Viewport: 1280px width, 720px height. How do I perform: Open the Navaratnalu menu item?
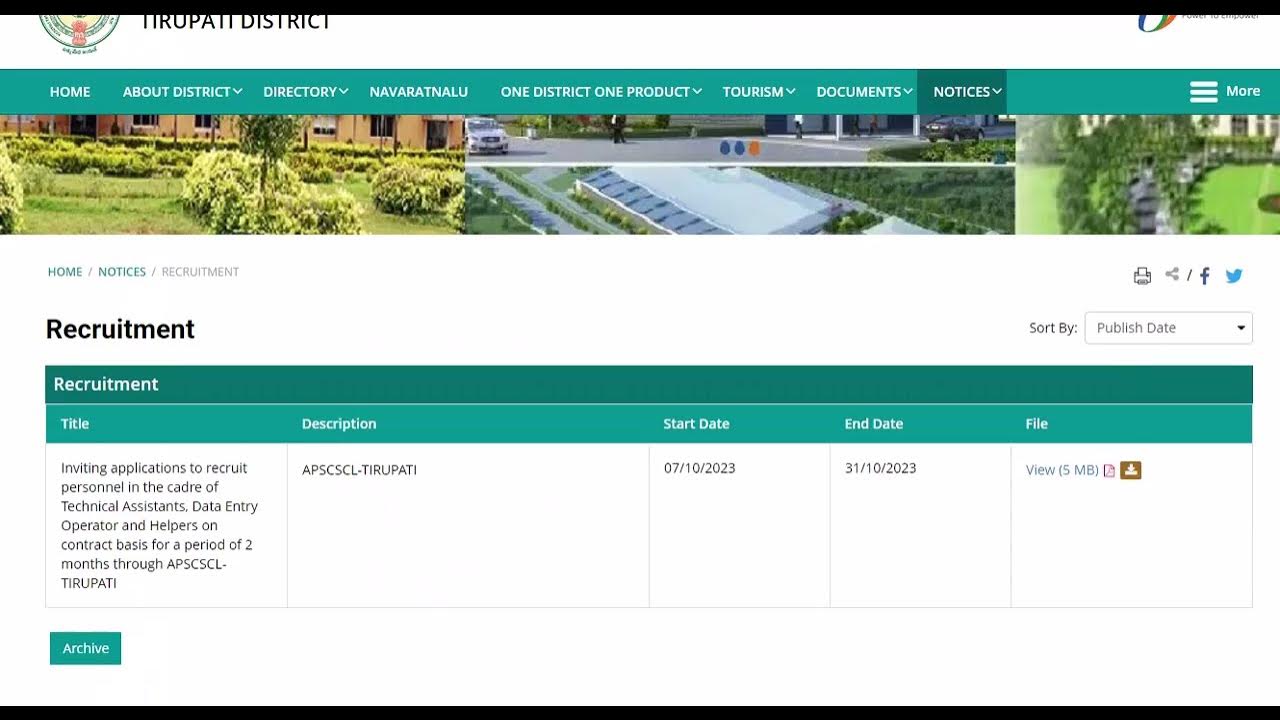tap(419, 92)
